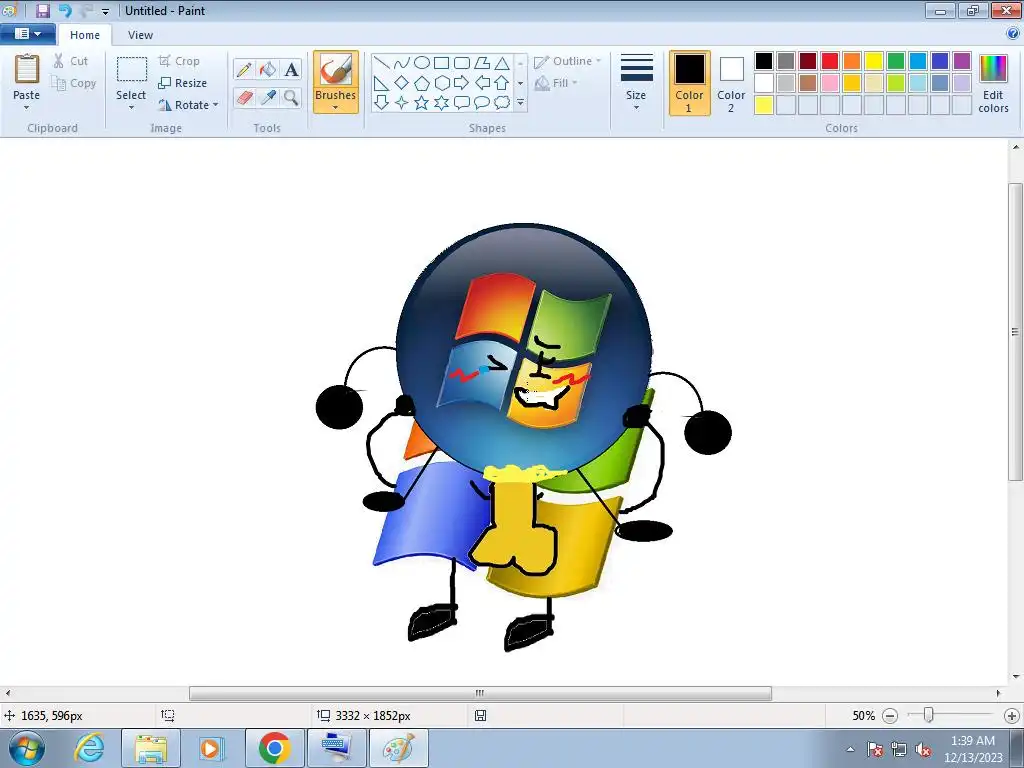Image resolution: width=1024 pixels, height=768 pixels.
Task: Choose the Rounded rectangle shape
Action: click(x=462, y=63)
